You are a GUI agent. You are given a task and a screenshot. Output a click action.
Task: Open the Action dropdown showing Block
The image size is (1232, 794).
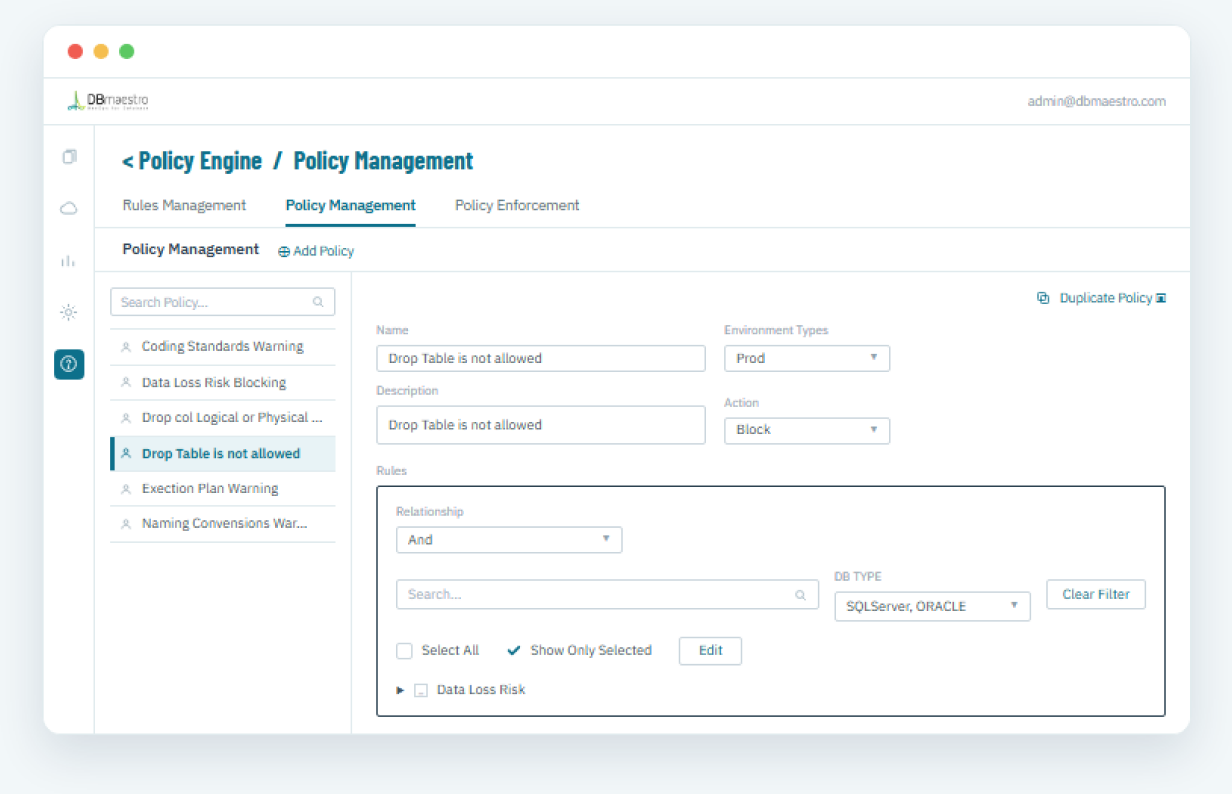tap(807, 430)
